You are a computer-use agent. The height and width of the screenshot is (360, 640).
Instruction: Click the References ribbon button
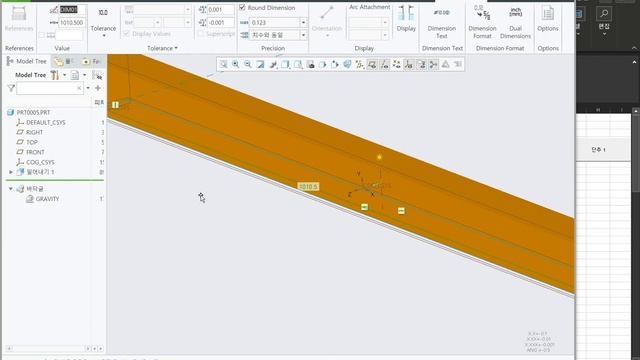click(19, 18)
